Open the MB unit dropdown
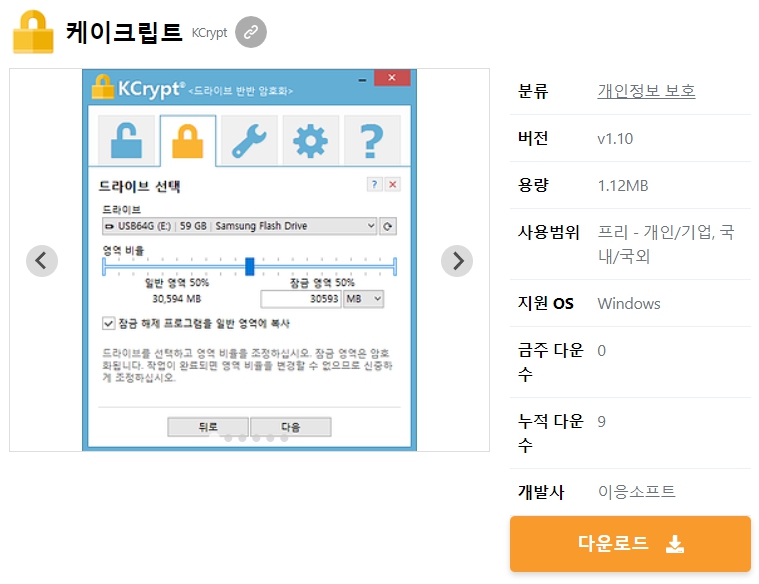The image size is (759, 584). [x=364, y=299]
